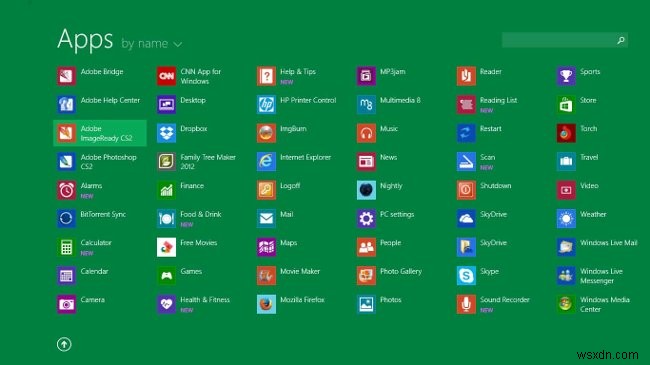The height and width of the screenshot is (365, 650).
Task: Open the Scan app icon
Action: click(466, 162)
